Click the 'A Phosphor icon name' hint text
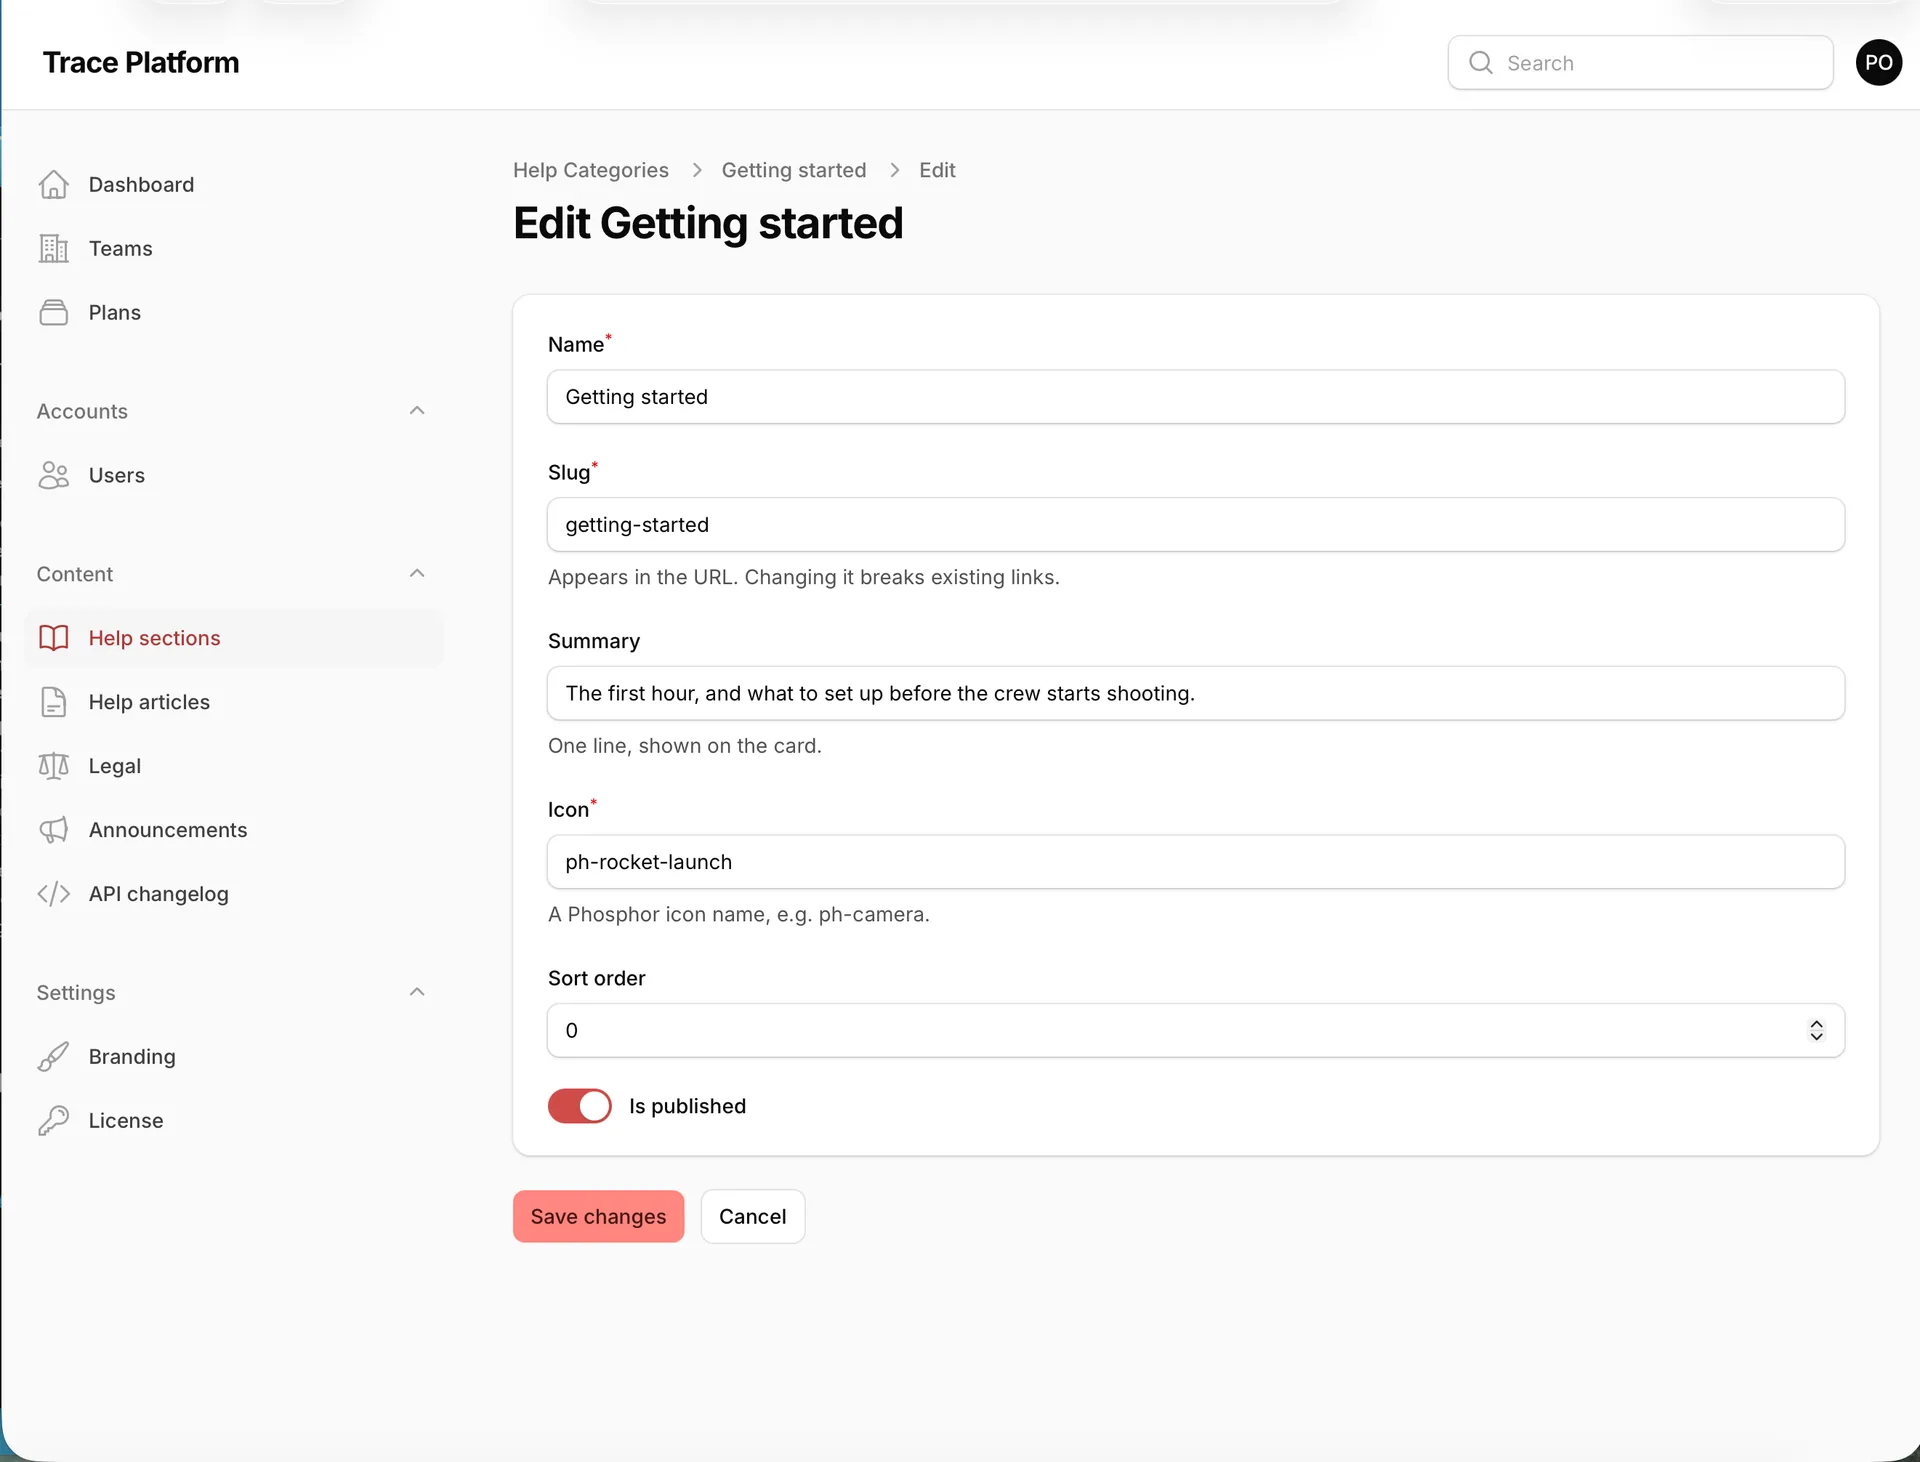 pyautogui.click(x=739, y=915)
